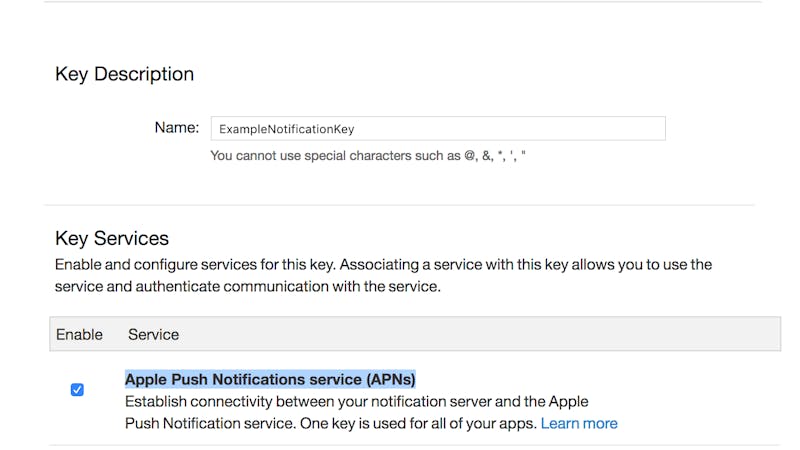
Task: Click the Key Services heading
Action: click(112, 238)
